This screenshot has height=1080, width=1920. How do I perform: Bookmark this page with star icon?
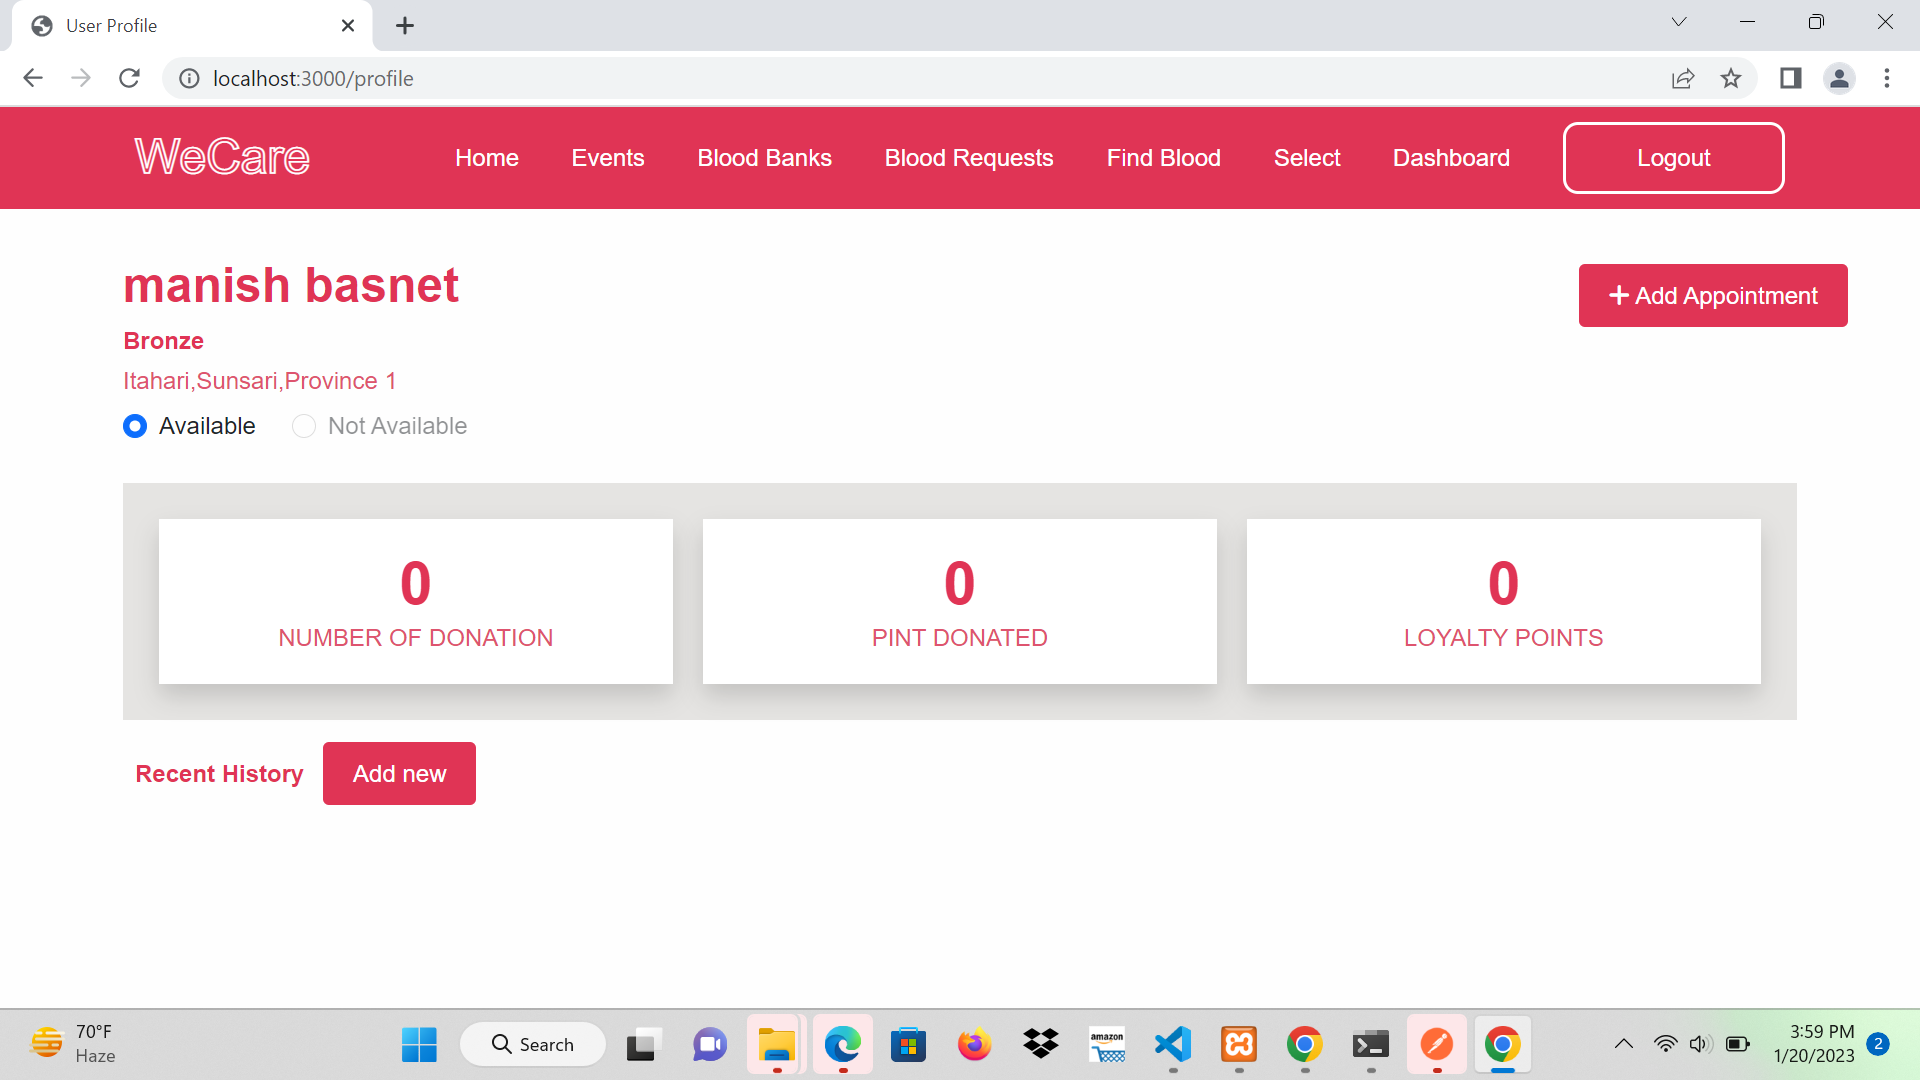point(1731,78)
